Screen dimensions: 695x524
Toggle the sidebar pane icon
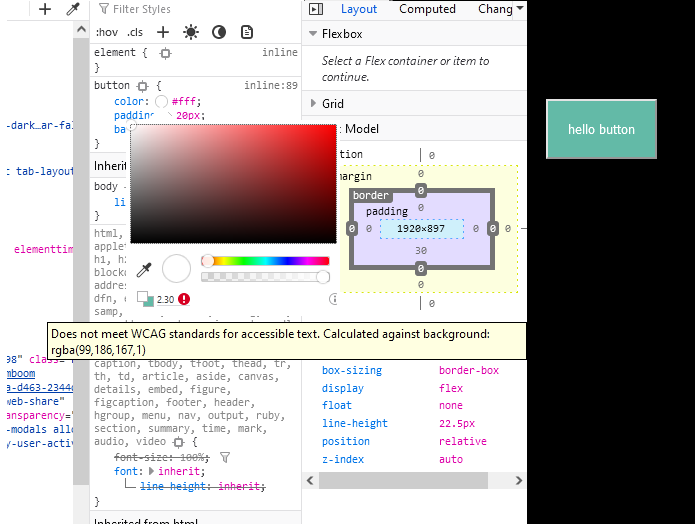(x=316, y=9)
